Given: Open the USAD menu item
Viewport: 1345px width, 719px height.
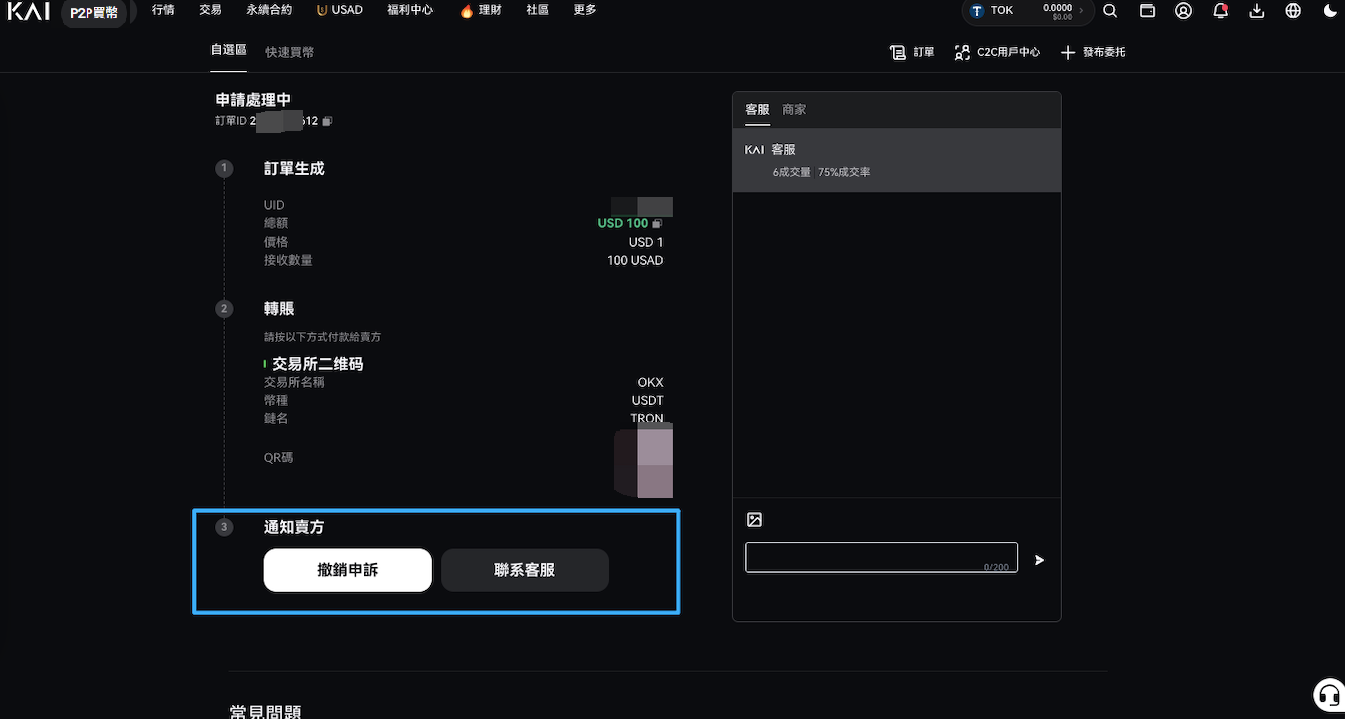Looking at the screenshot, I should click(339, 10).
